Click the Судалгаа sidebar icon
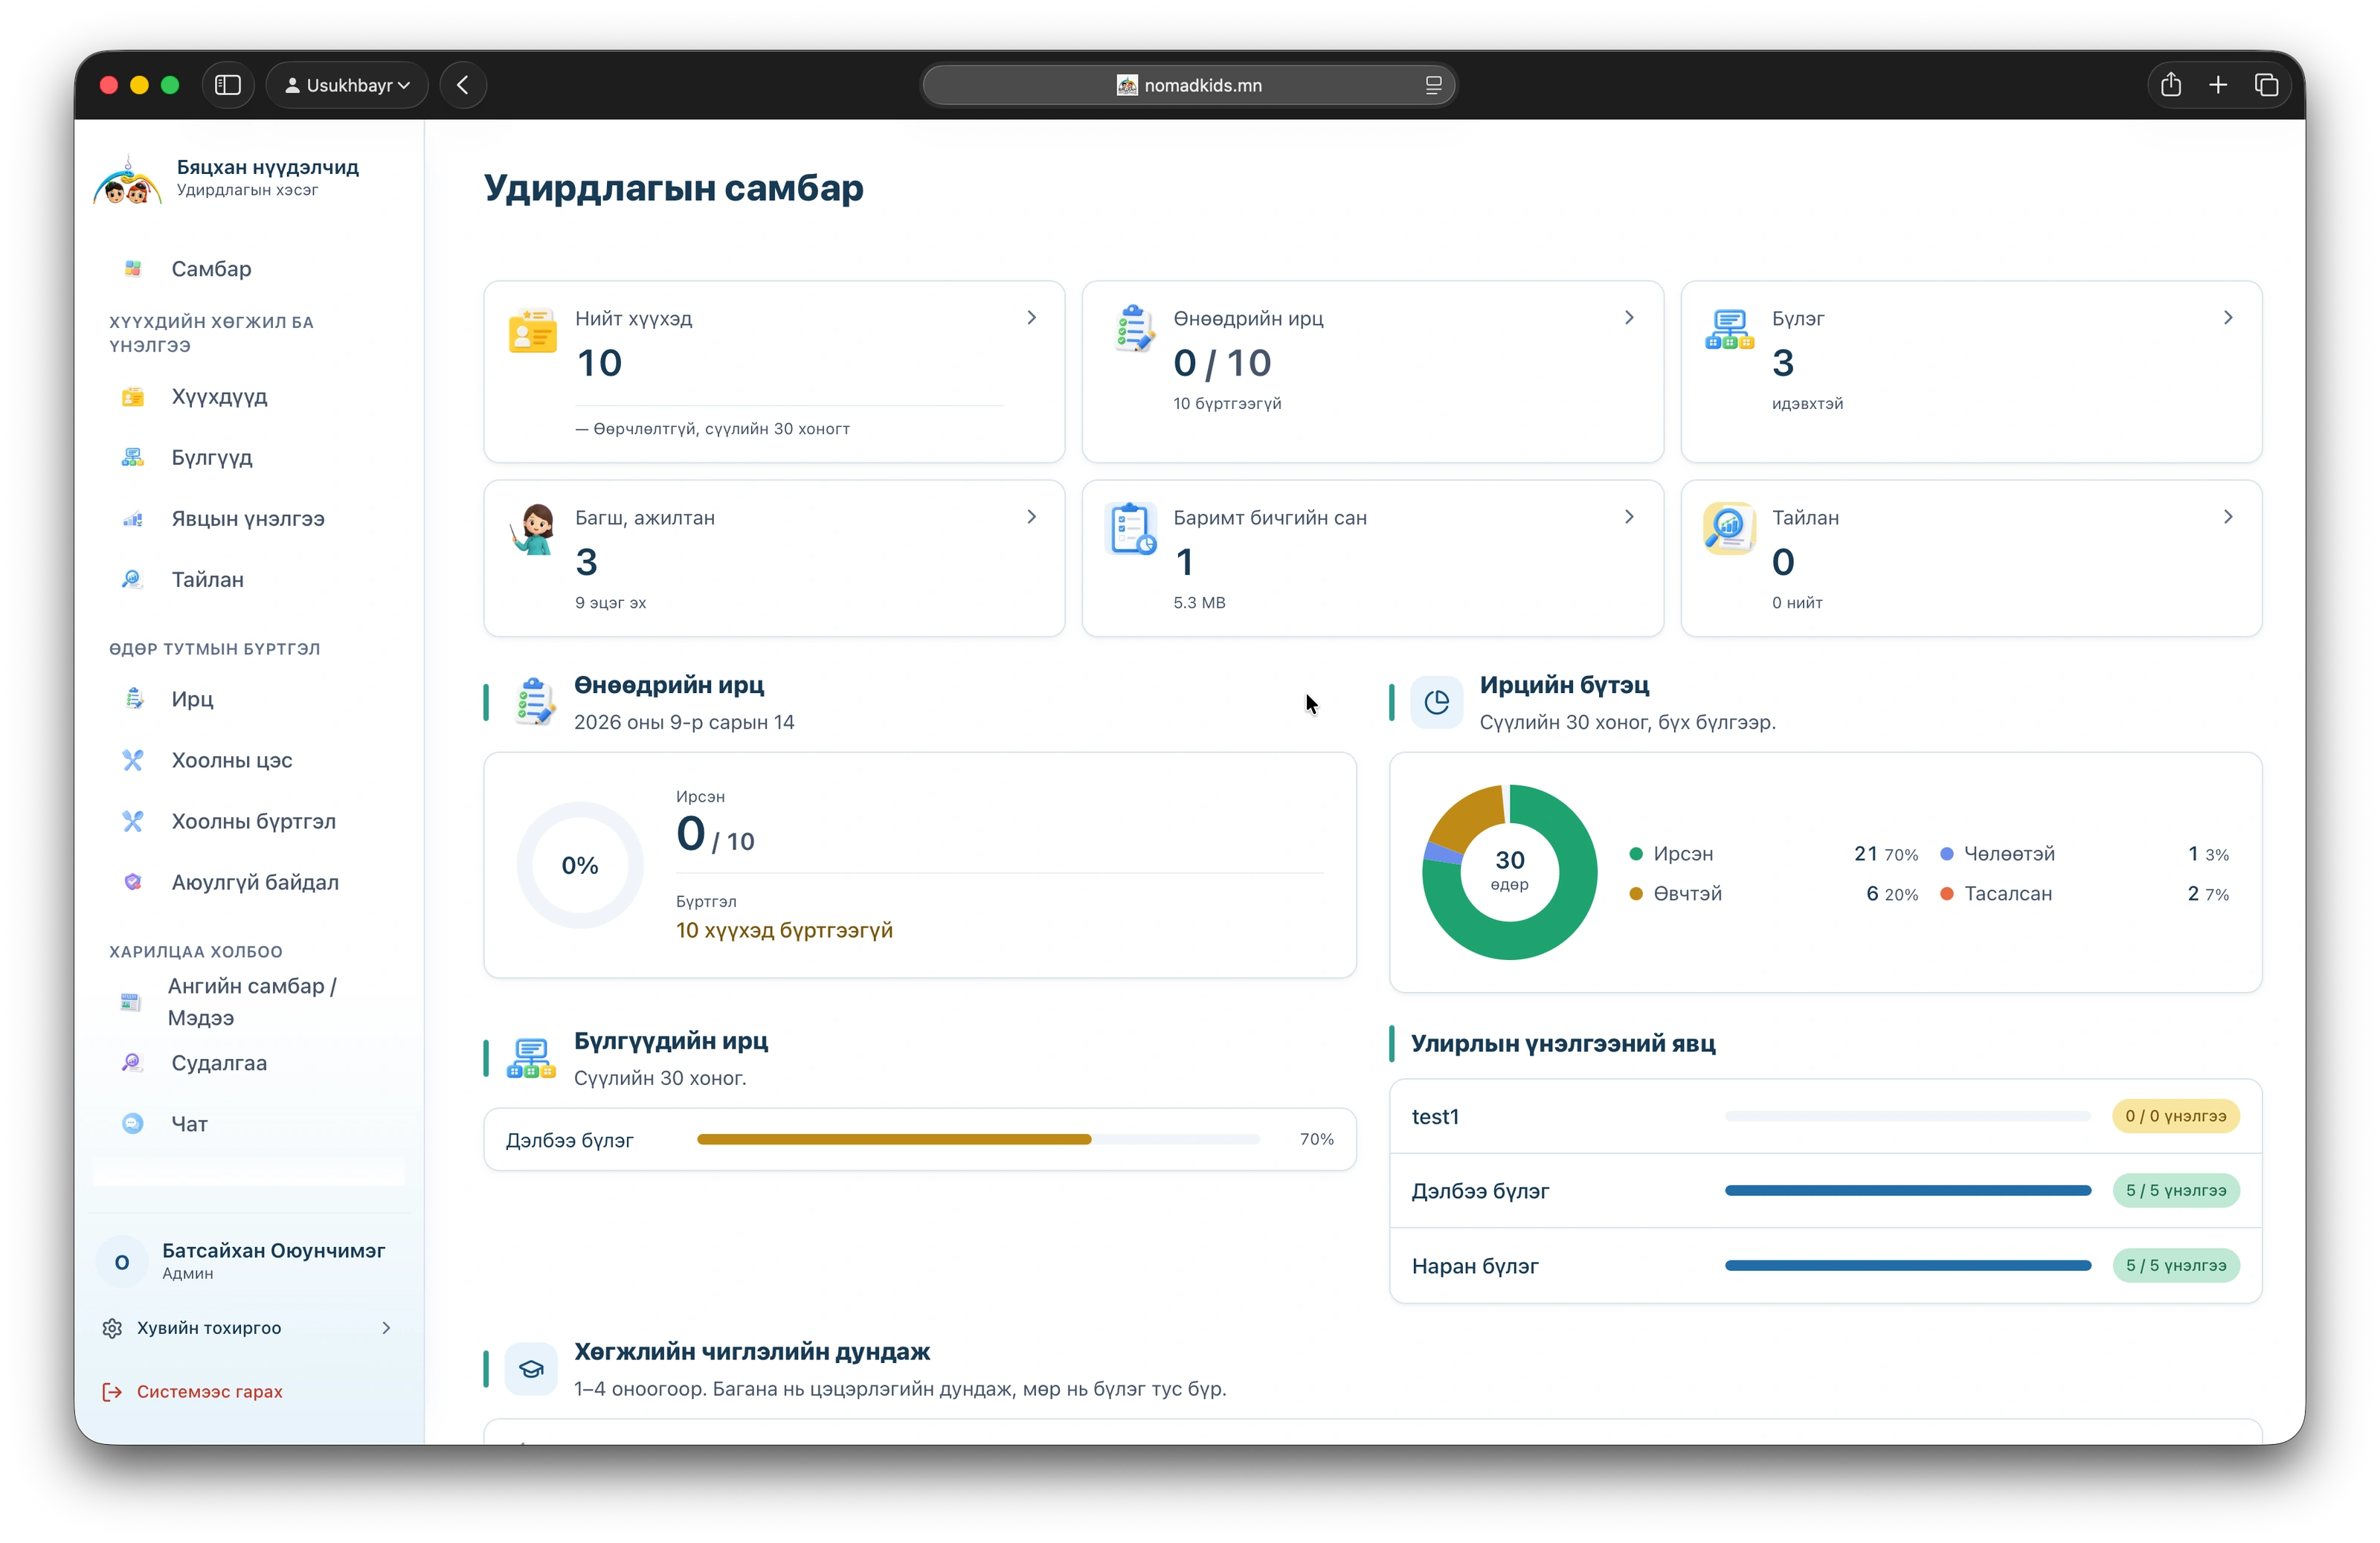This screenshot has width=2380, height=1543. pos(132,1063)
